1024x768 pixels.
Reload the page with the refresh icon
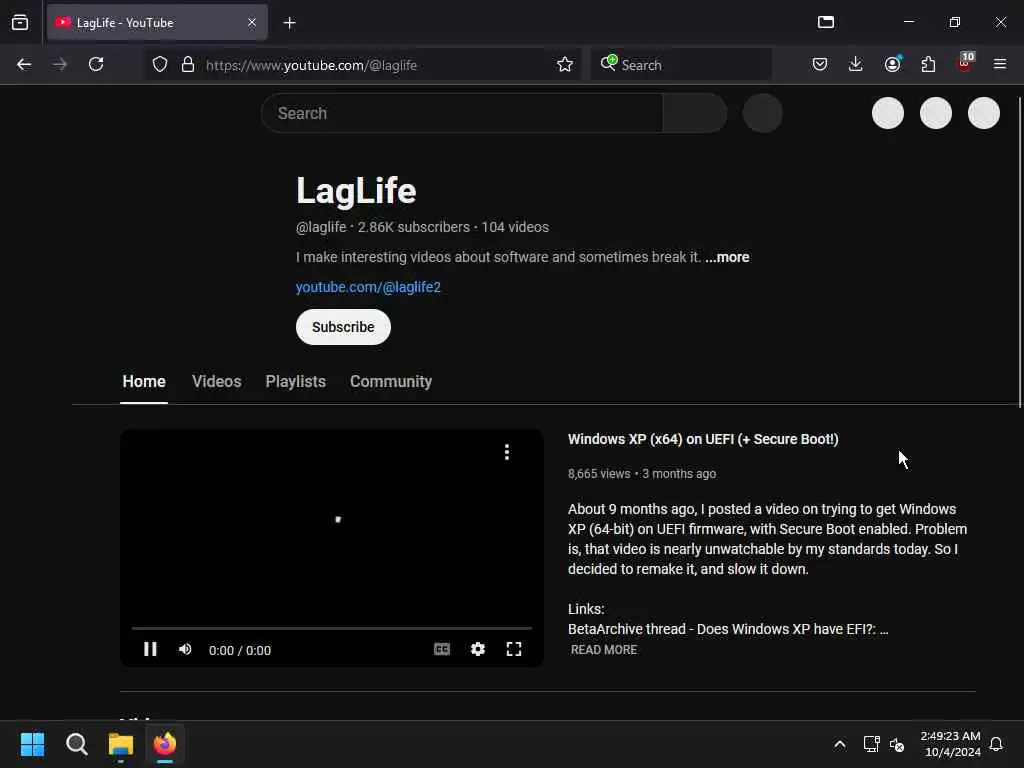point(96,64)
